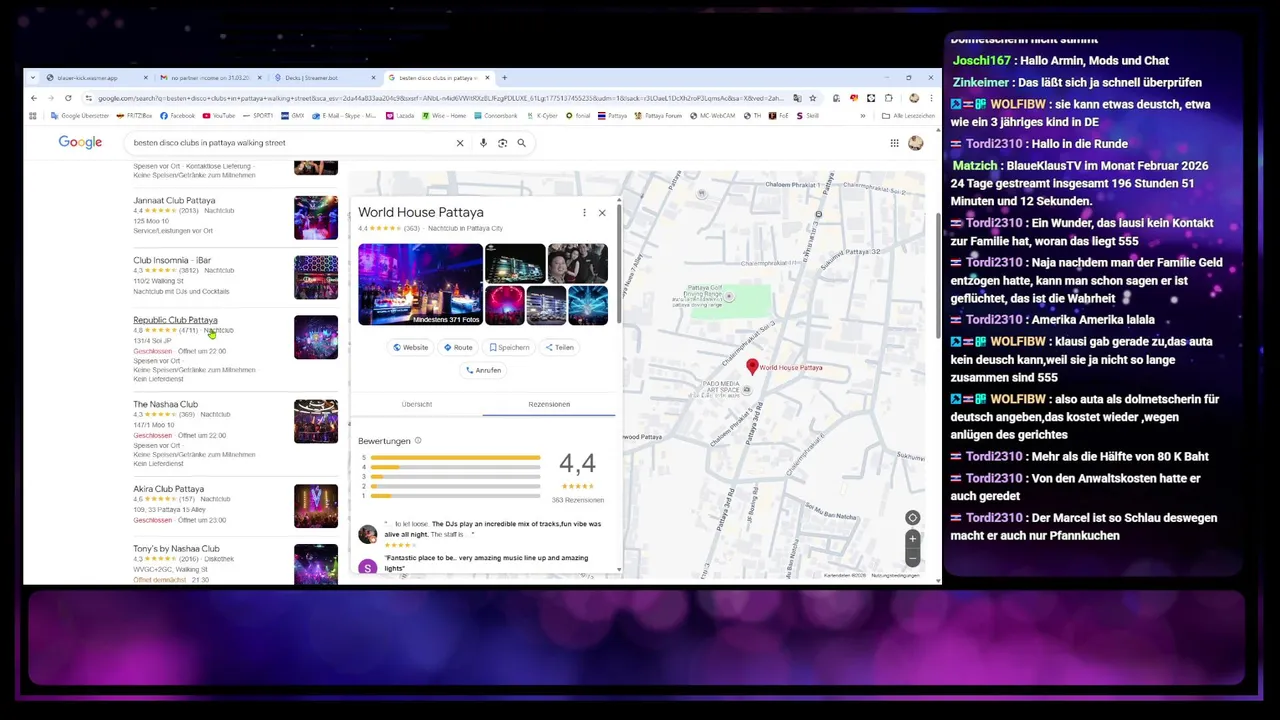Viewport: 1280px width, 720px height.
Task: Clear the Google search box with the X
Action: pos(460,143)
